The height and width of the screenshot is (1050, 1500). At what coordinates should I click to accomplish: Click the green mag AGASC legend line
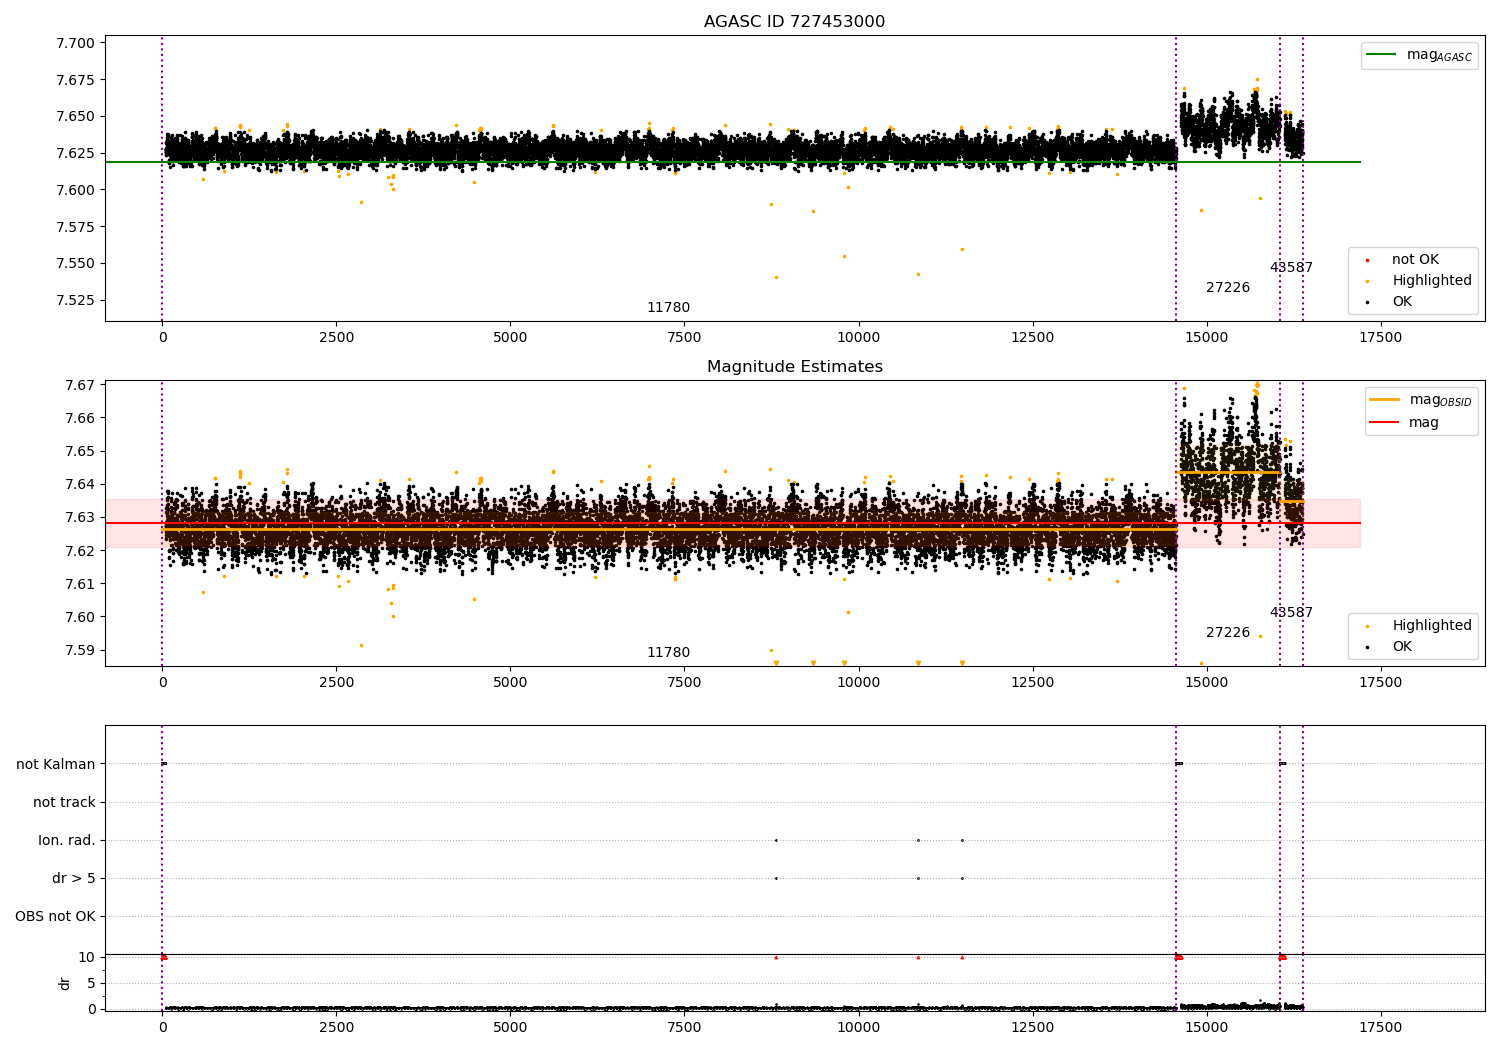coord(1381,55)
